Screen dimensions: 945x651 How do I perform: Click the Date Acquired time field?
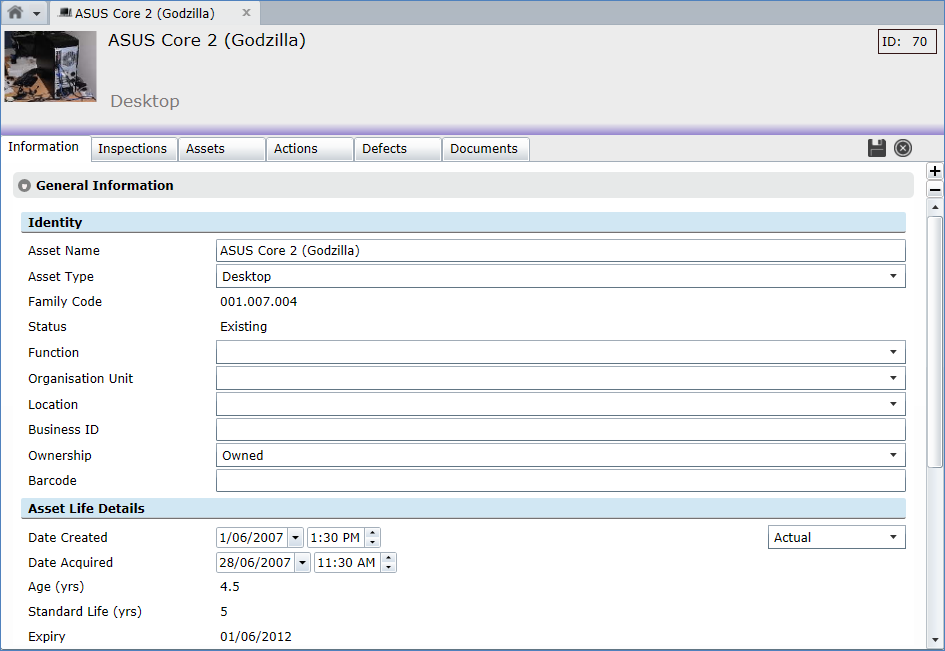347,562
